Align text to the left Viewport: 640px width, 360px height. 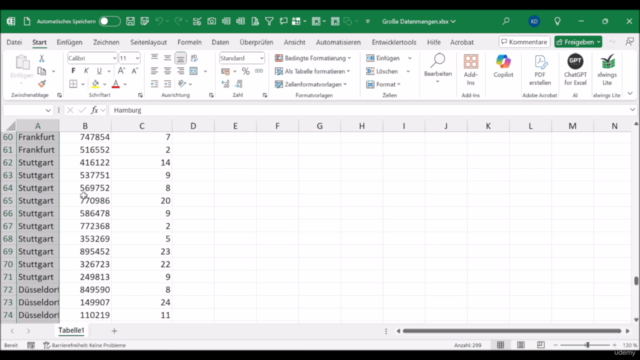pyautogui.click(x=154, y=71)
